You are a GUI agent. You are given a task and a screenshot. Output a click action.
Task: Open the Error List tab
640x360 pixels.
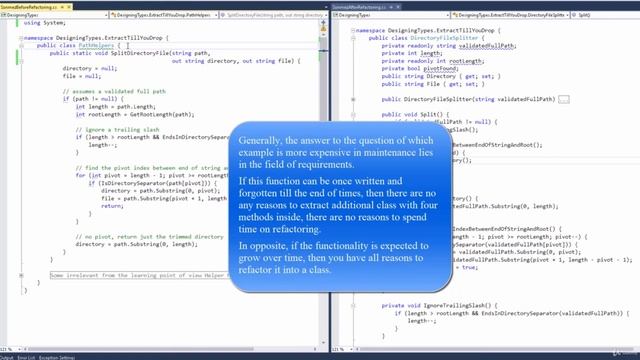click(26, 358)
